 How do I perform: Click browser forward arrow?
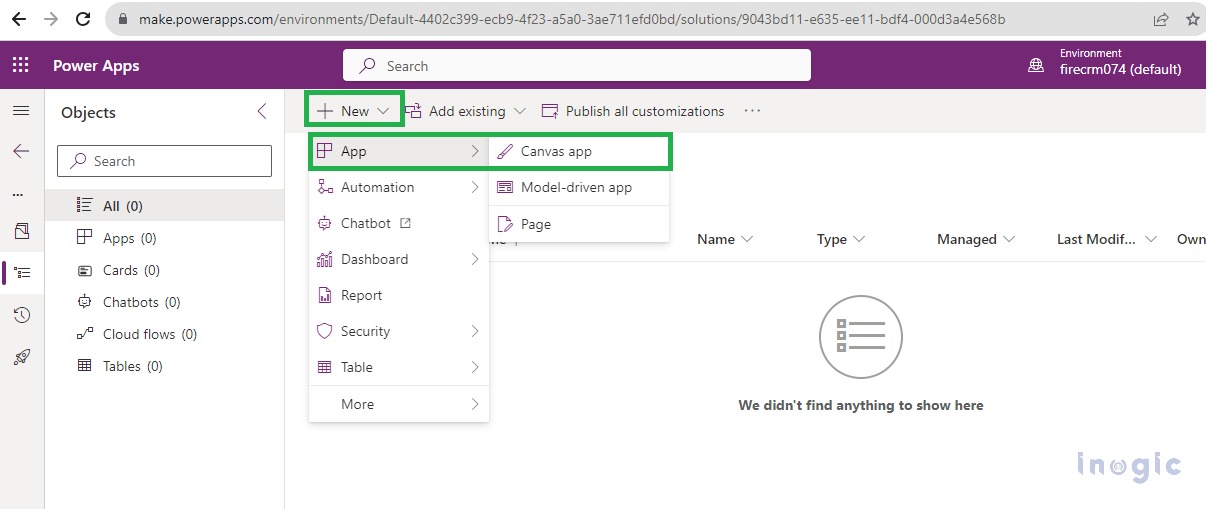pos(51,19)
